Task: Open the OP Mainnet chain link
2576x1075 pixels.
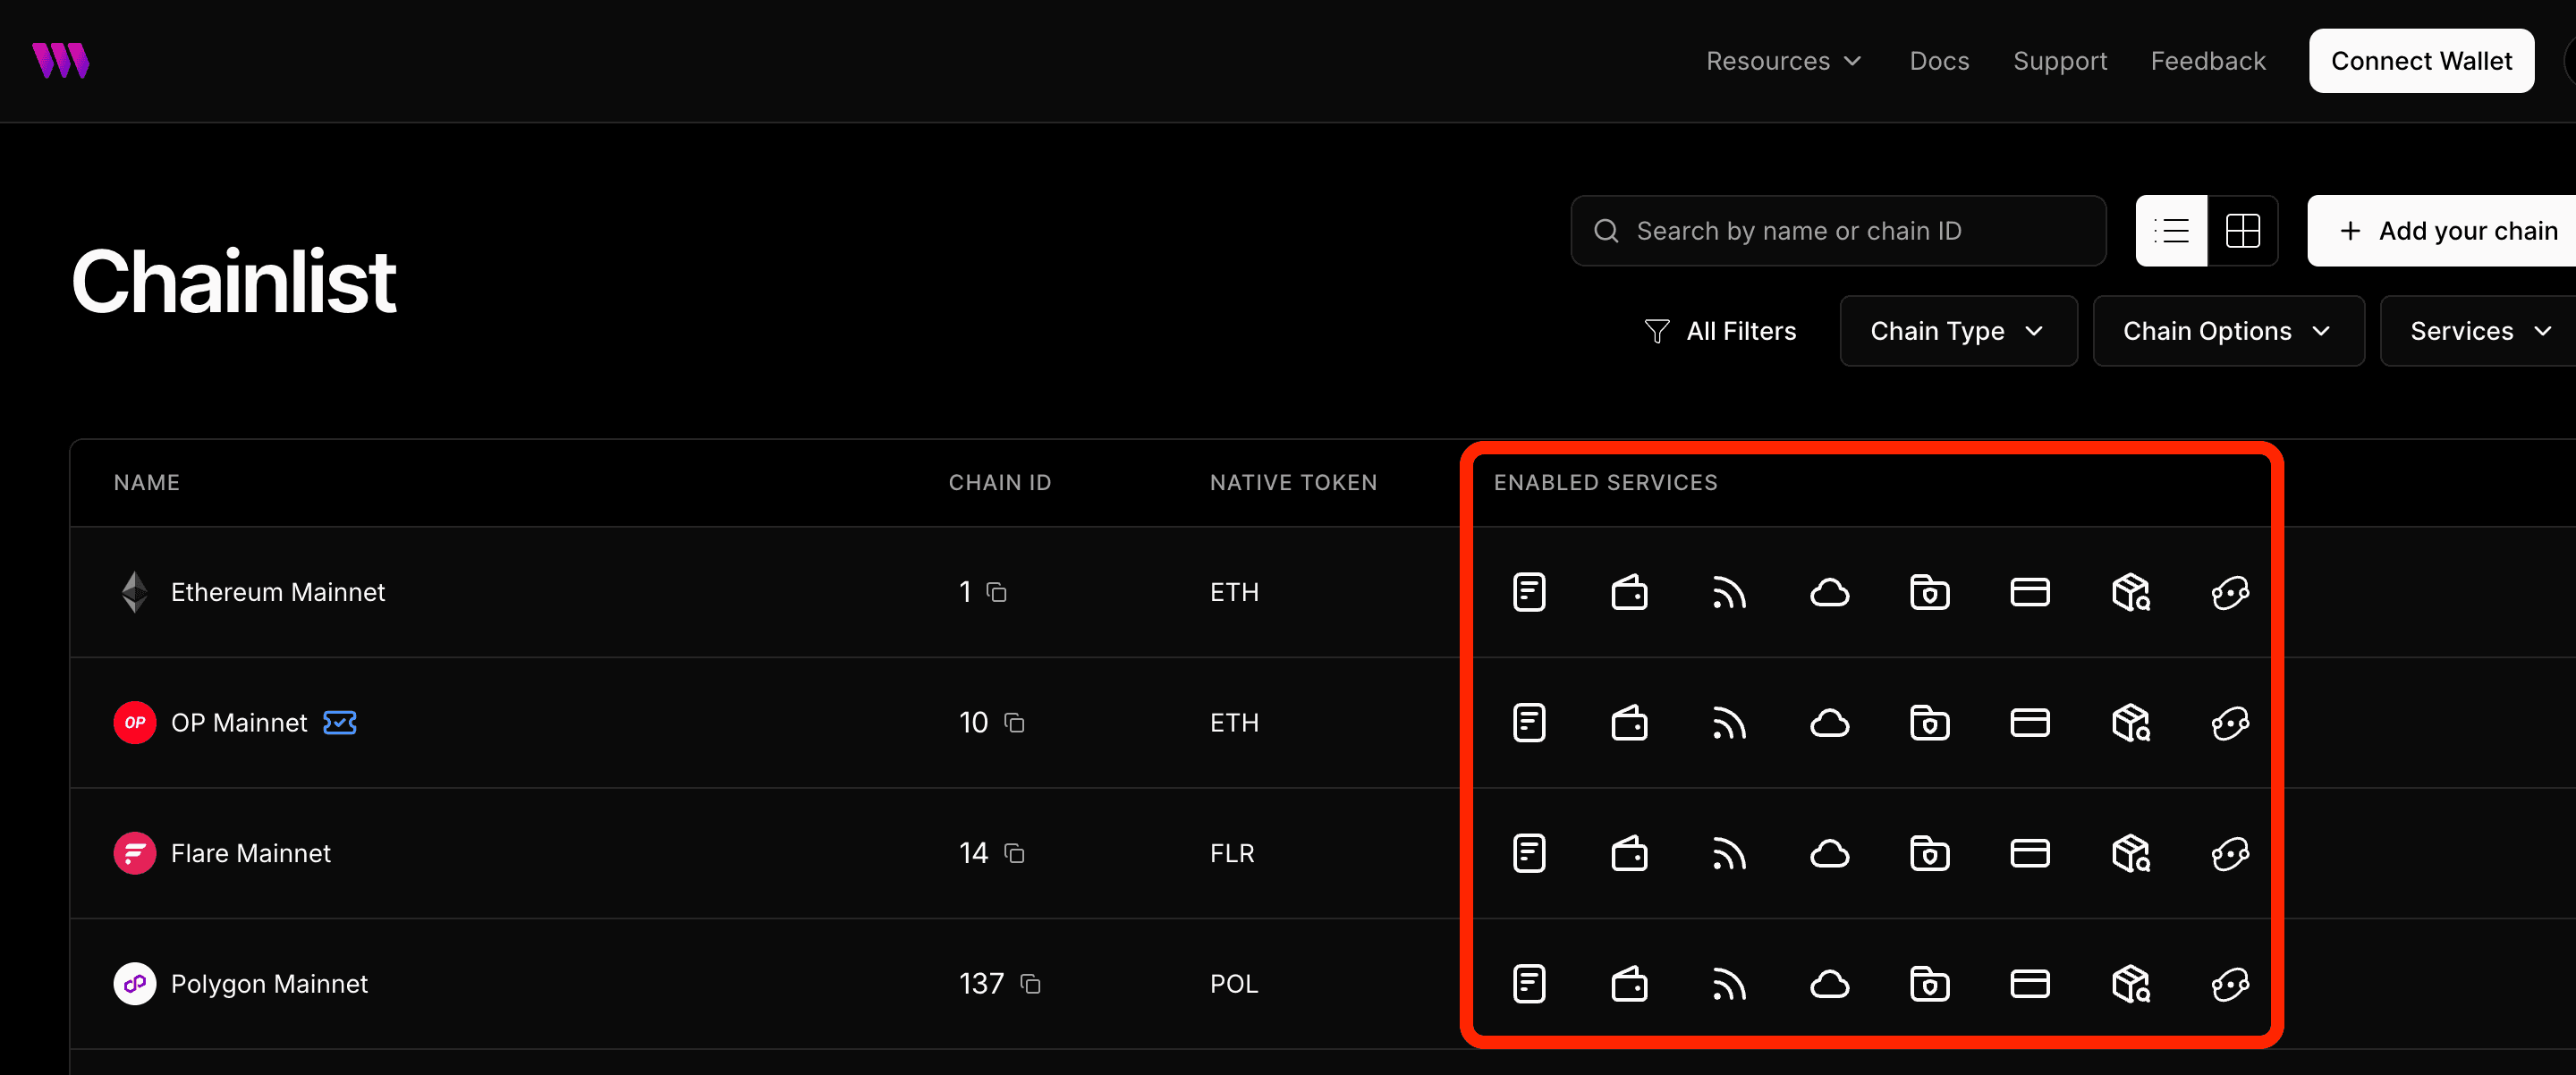Action: pyautogui.click(x=239, y=722)
